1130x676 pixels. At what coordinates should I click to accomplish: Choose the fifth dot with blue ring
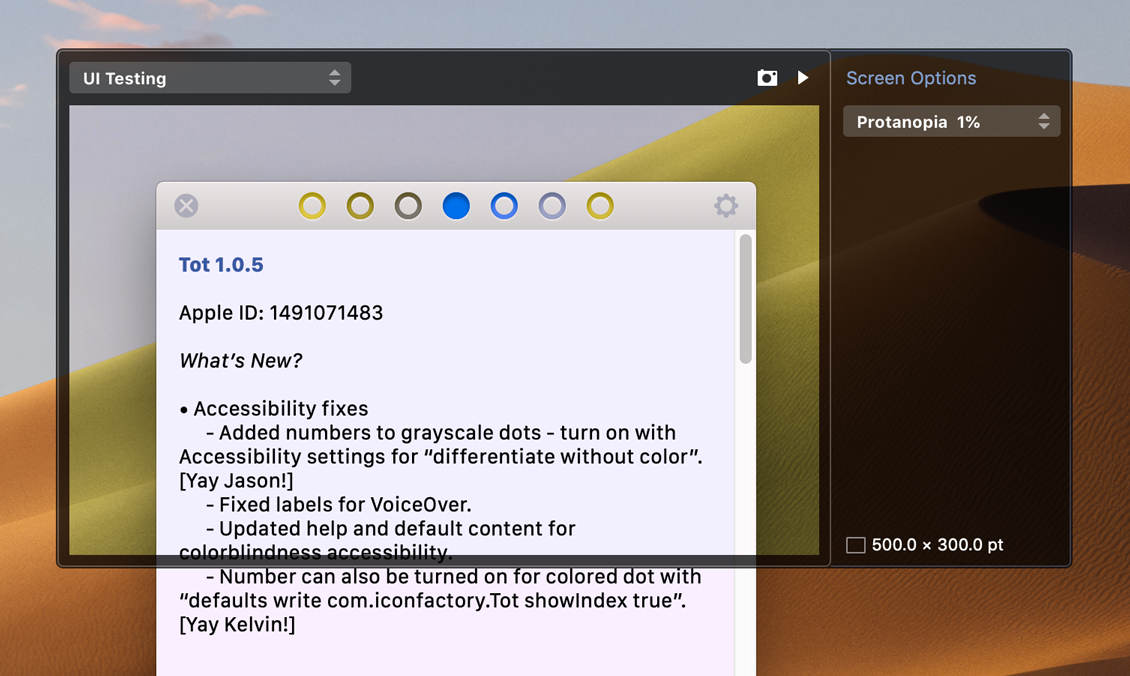pos(504,206)
